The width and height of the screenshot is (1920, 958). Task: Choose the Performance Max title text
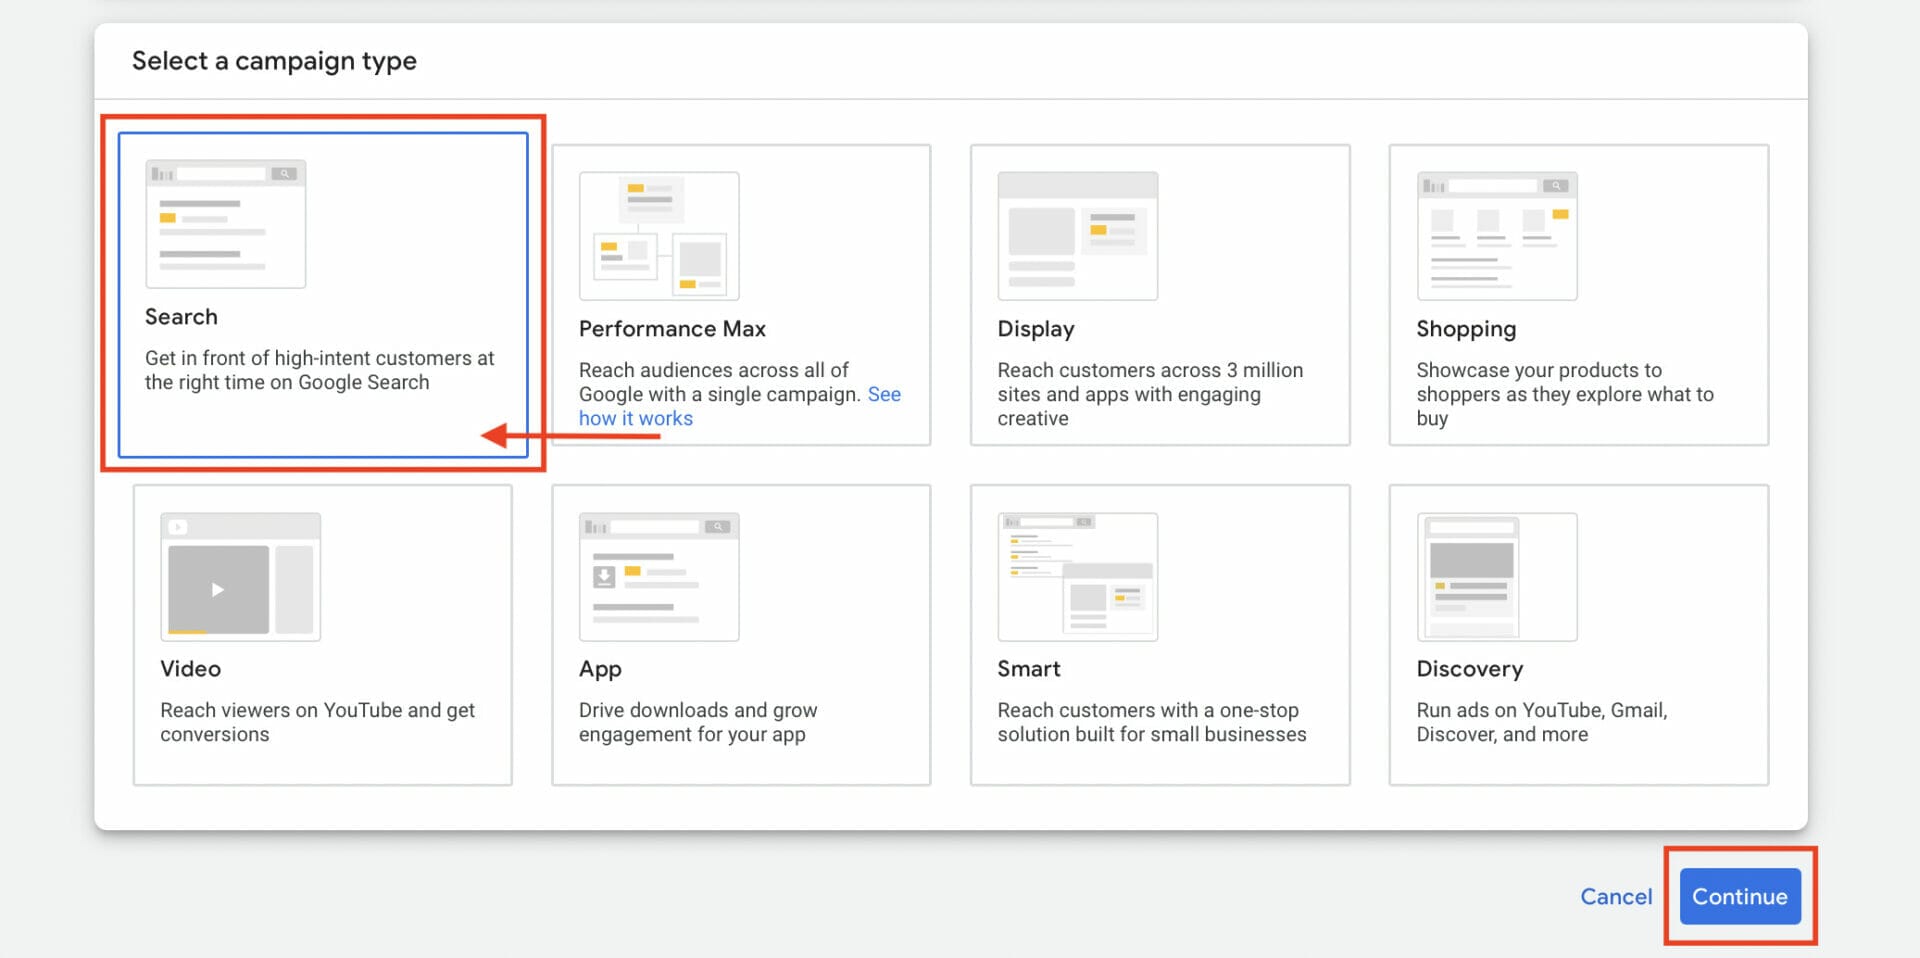[672, 329]
